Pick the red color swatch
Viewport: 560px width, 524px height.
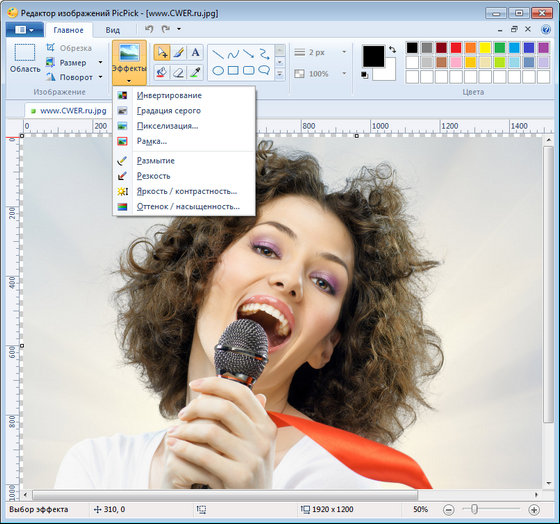click(x=456, y=48)
